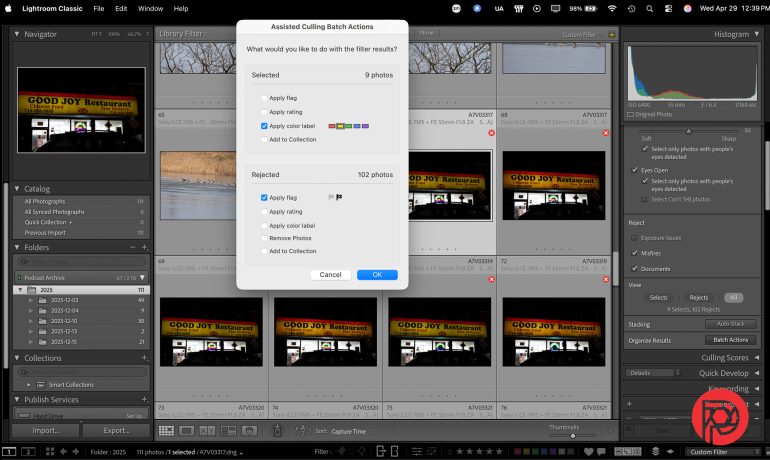Click the Library Filter lock icon

611,33
